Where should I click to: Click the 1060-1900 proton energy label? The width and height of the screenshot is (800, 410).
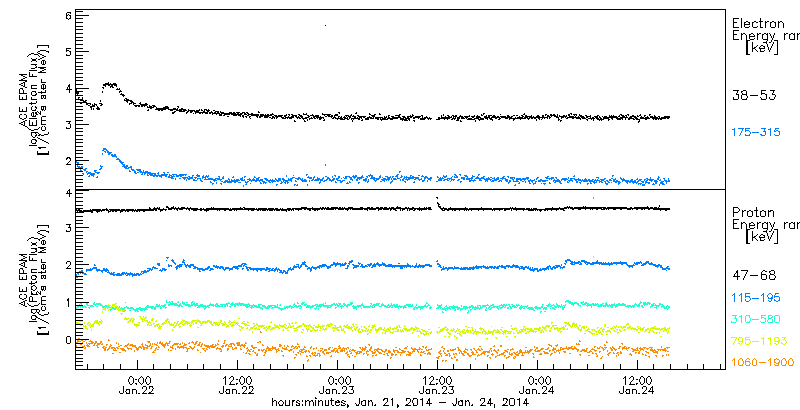click(x=763, y=363)
